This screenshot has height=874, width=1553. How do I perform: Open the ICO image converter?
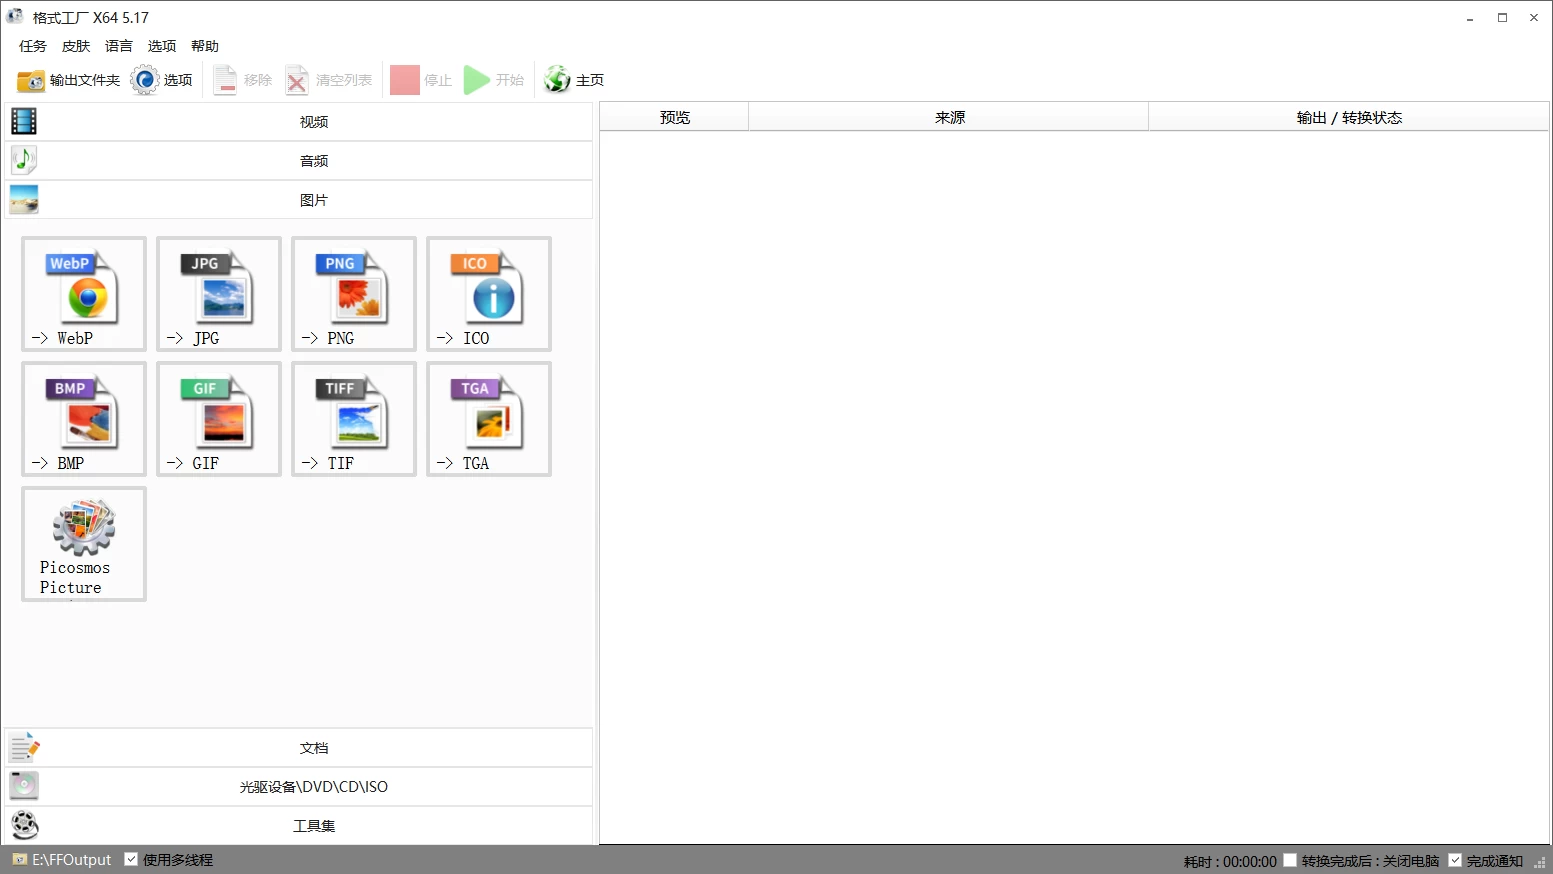489,294
